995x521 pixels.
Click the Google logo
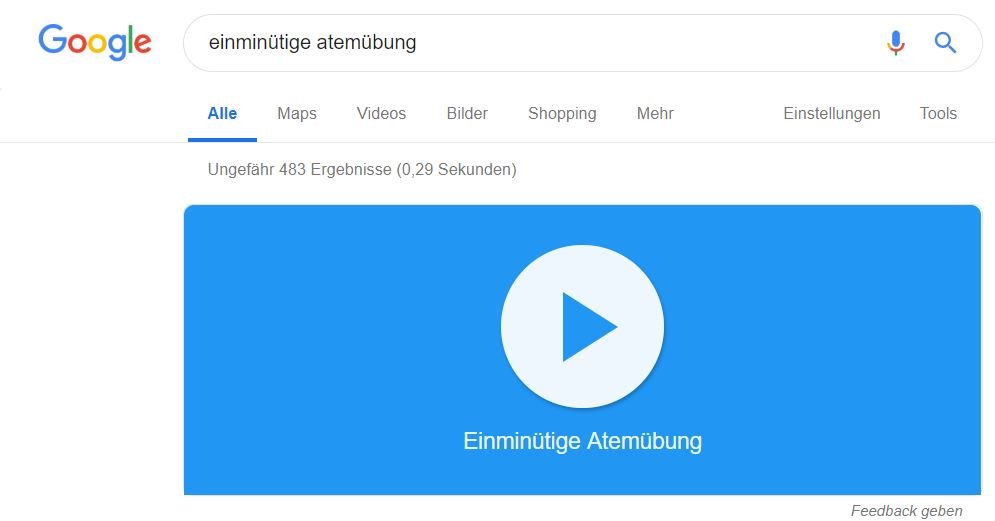click(x=95, y=42)
